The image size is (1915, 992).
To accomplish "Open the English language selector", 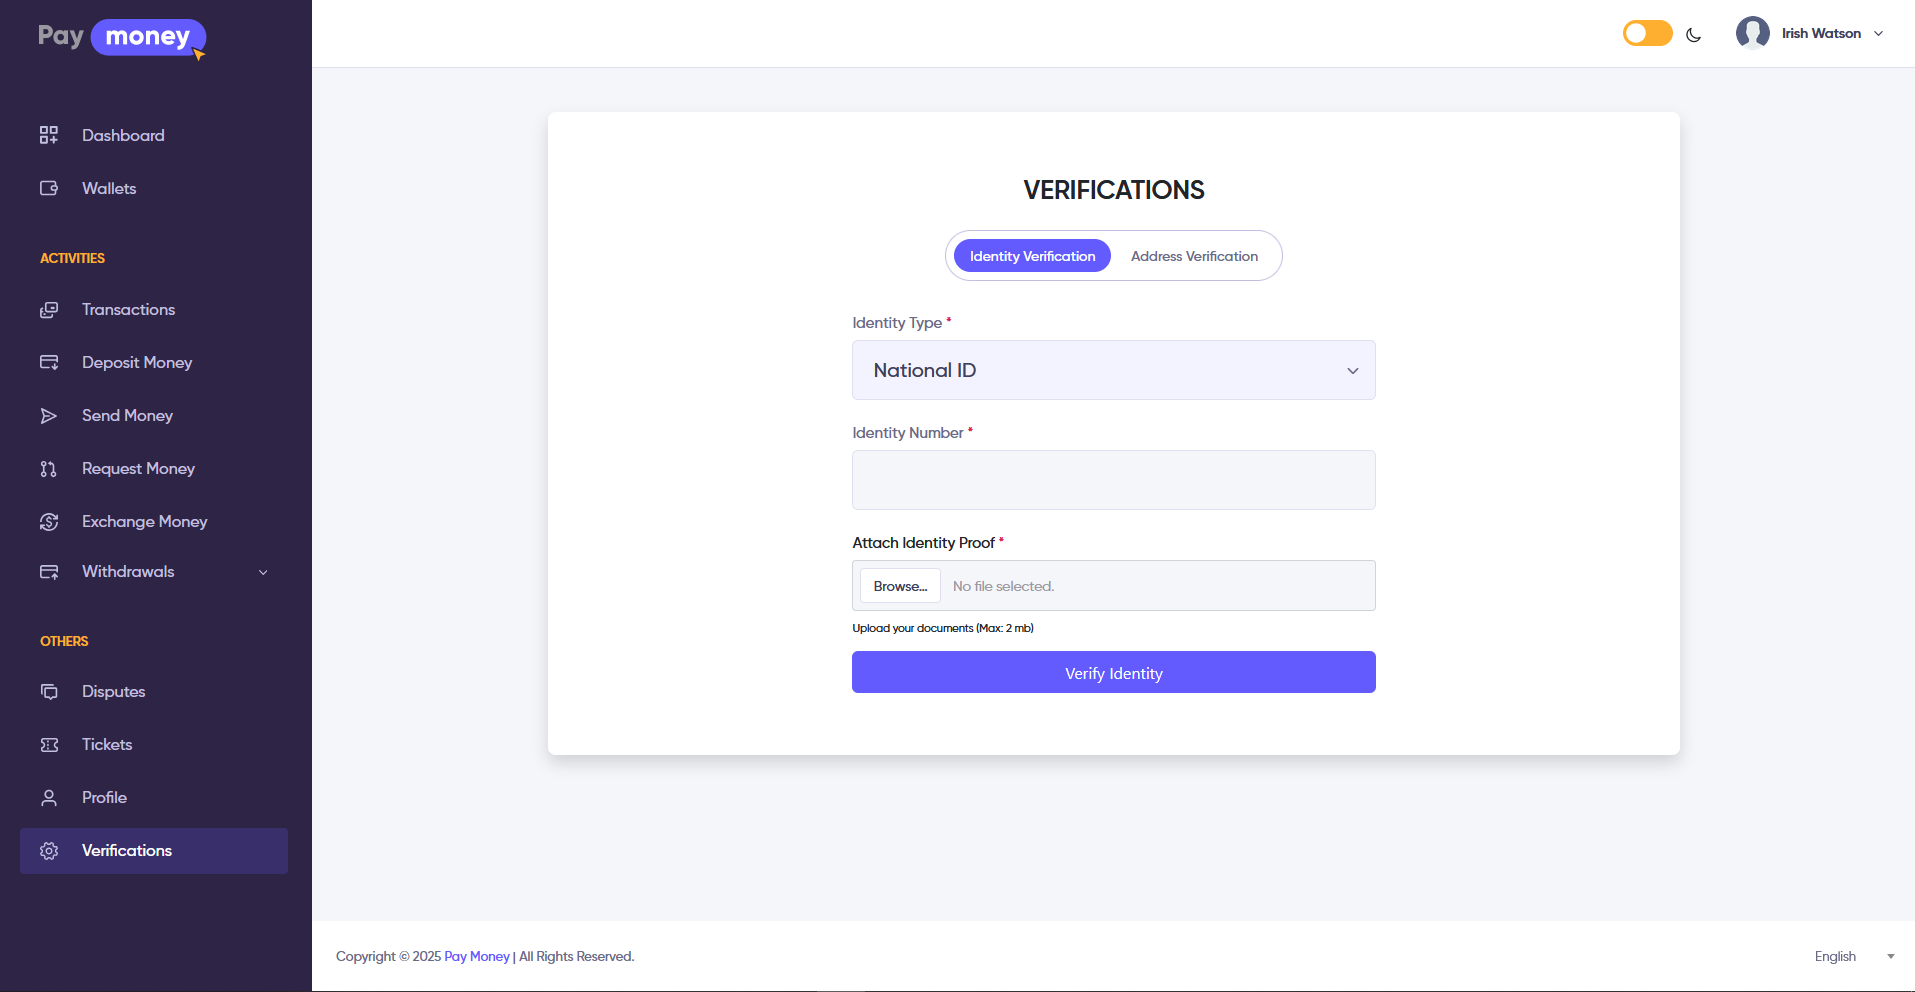I will (x=1853, y=956).
